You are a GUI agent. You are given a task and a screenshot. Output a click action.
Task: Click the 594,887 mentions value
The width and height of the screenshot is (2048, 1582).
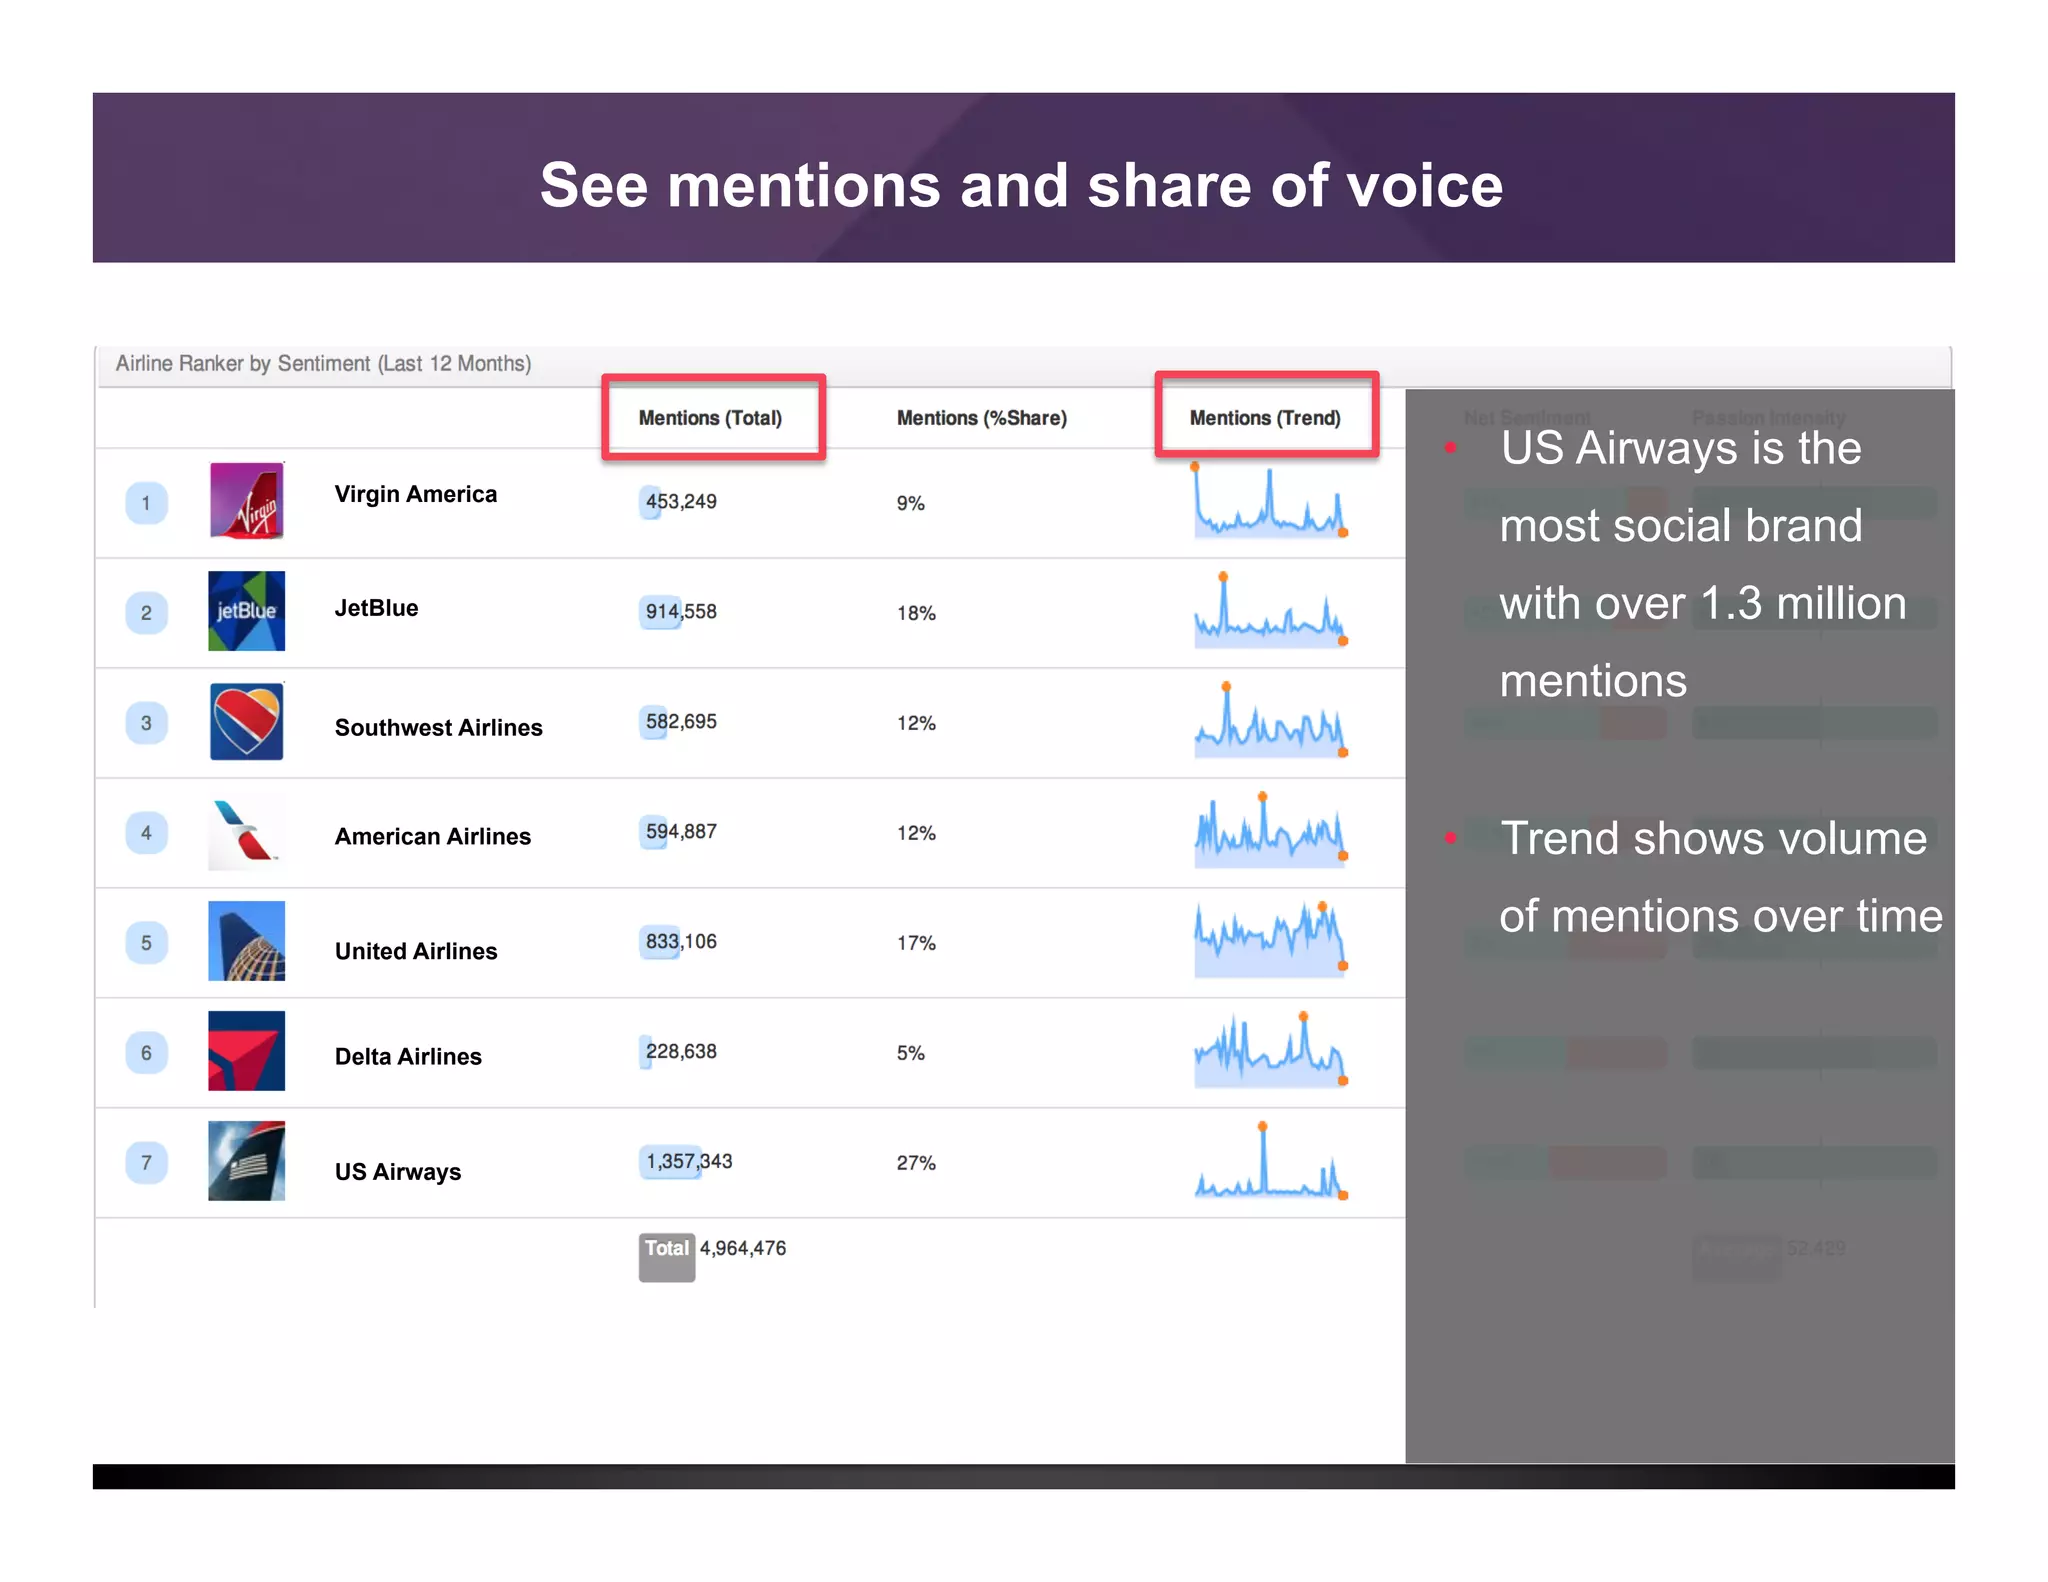(x=680, y=831)
